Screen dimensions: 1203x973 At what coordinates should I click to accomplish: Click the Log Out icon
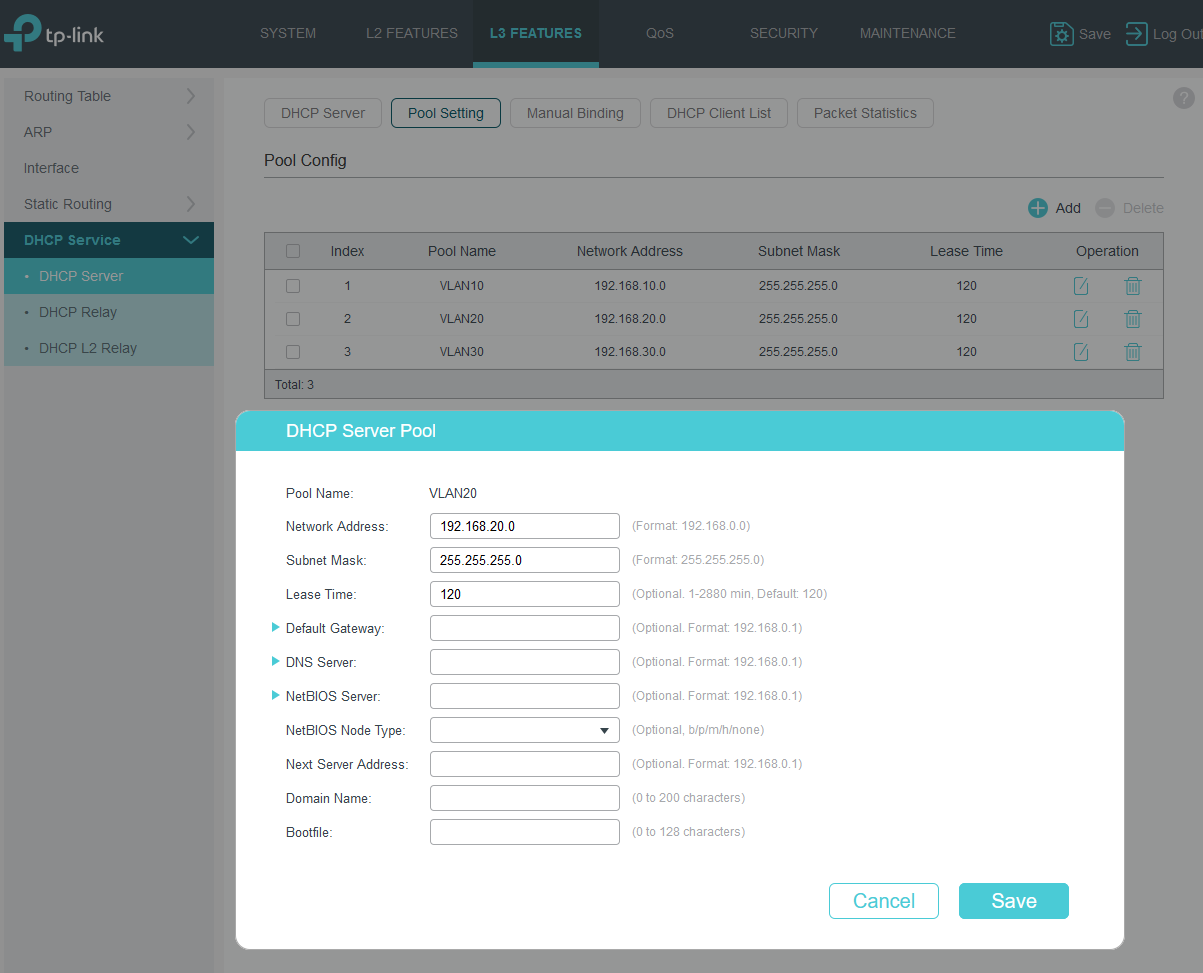point(1137,34)
